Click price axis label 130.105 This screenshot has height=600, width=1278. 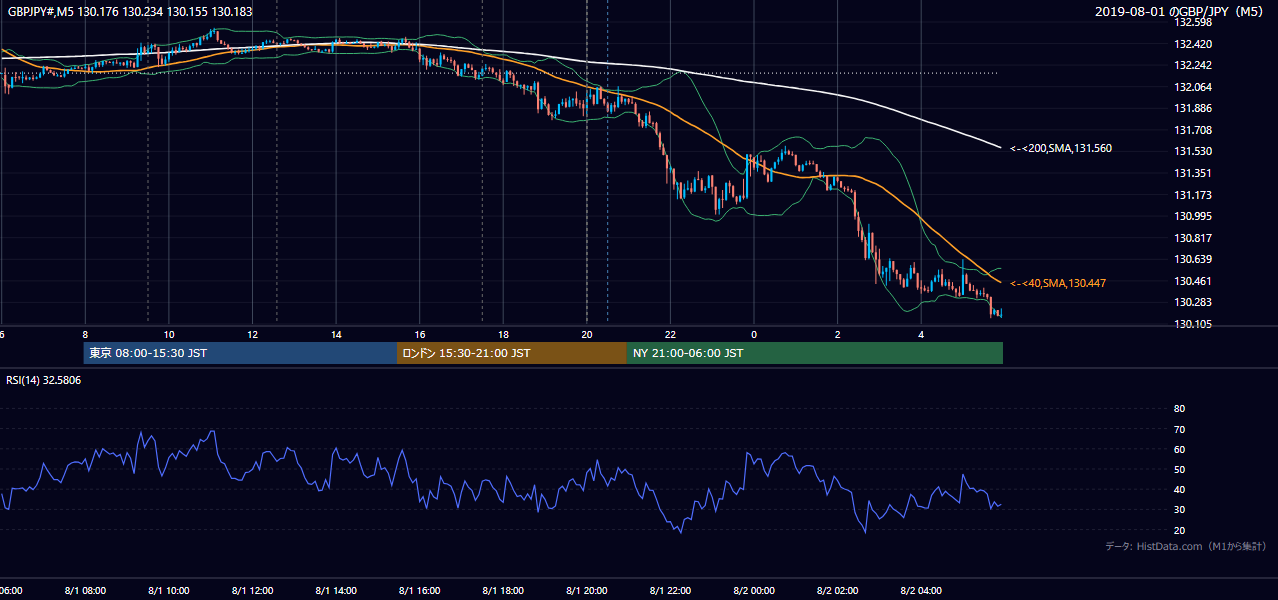coord(1192,324)
